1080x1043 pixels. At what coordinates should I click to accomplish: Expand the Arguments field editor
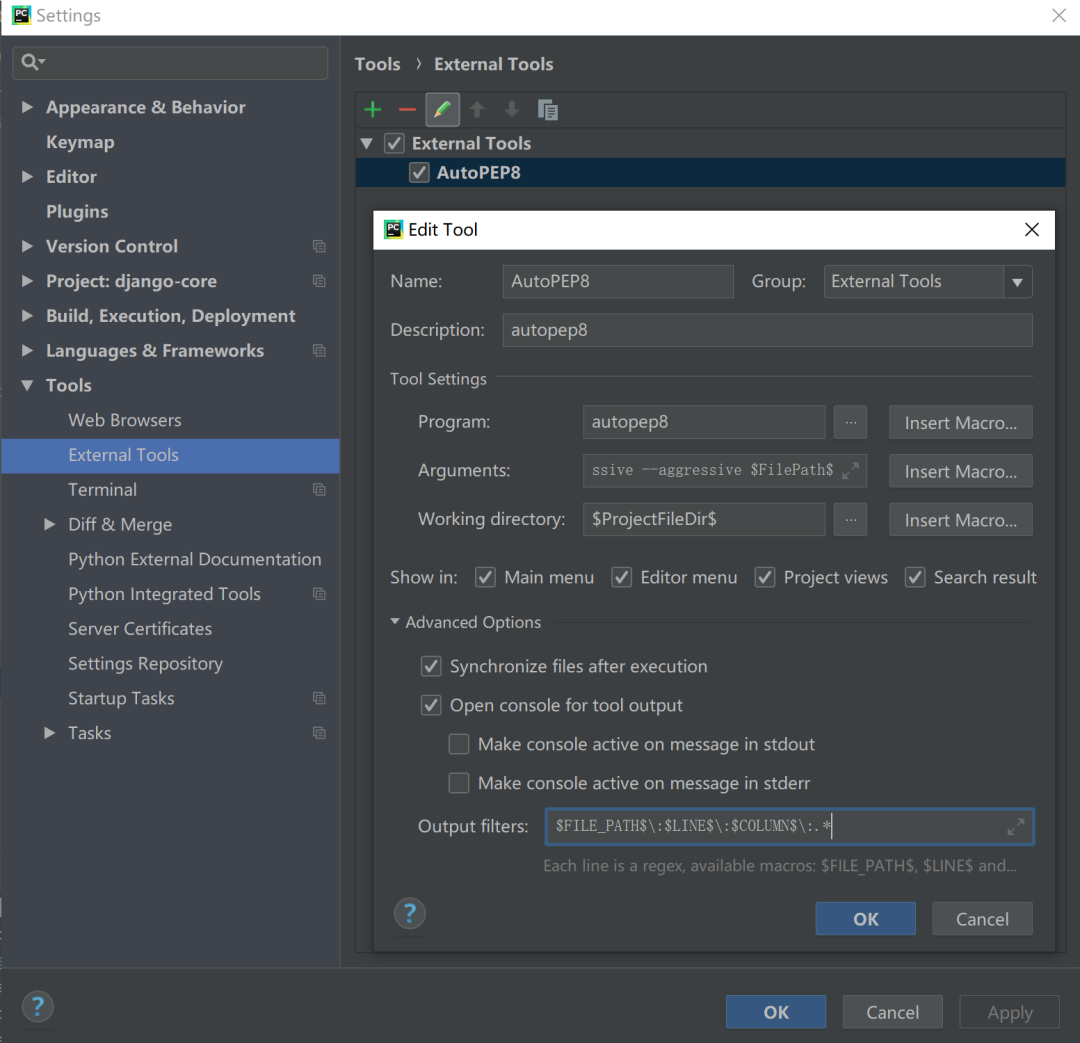tap(851, 470)
